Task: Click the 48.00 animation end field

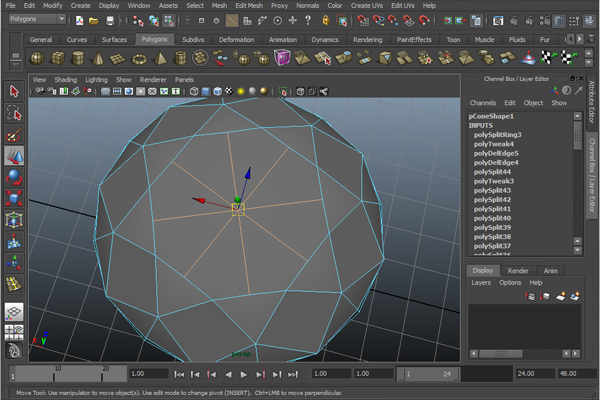Action: pyautogui.click(x=577, y=374)
